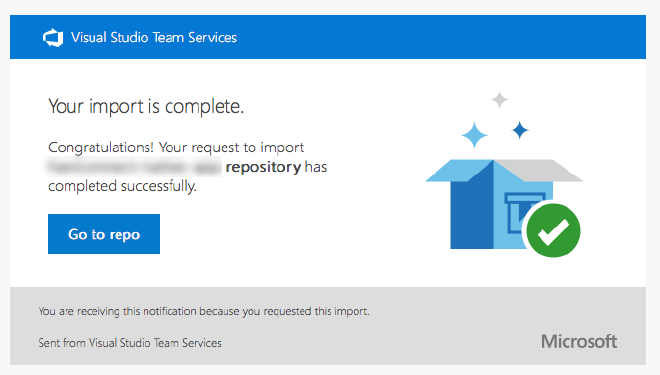Click the Congratulations message line

pos(176,147)
